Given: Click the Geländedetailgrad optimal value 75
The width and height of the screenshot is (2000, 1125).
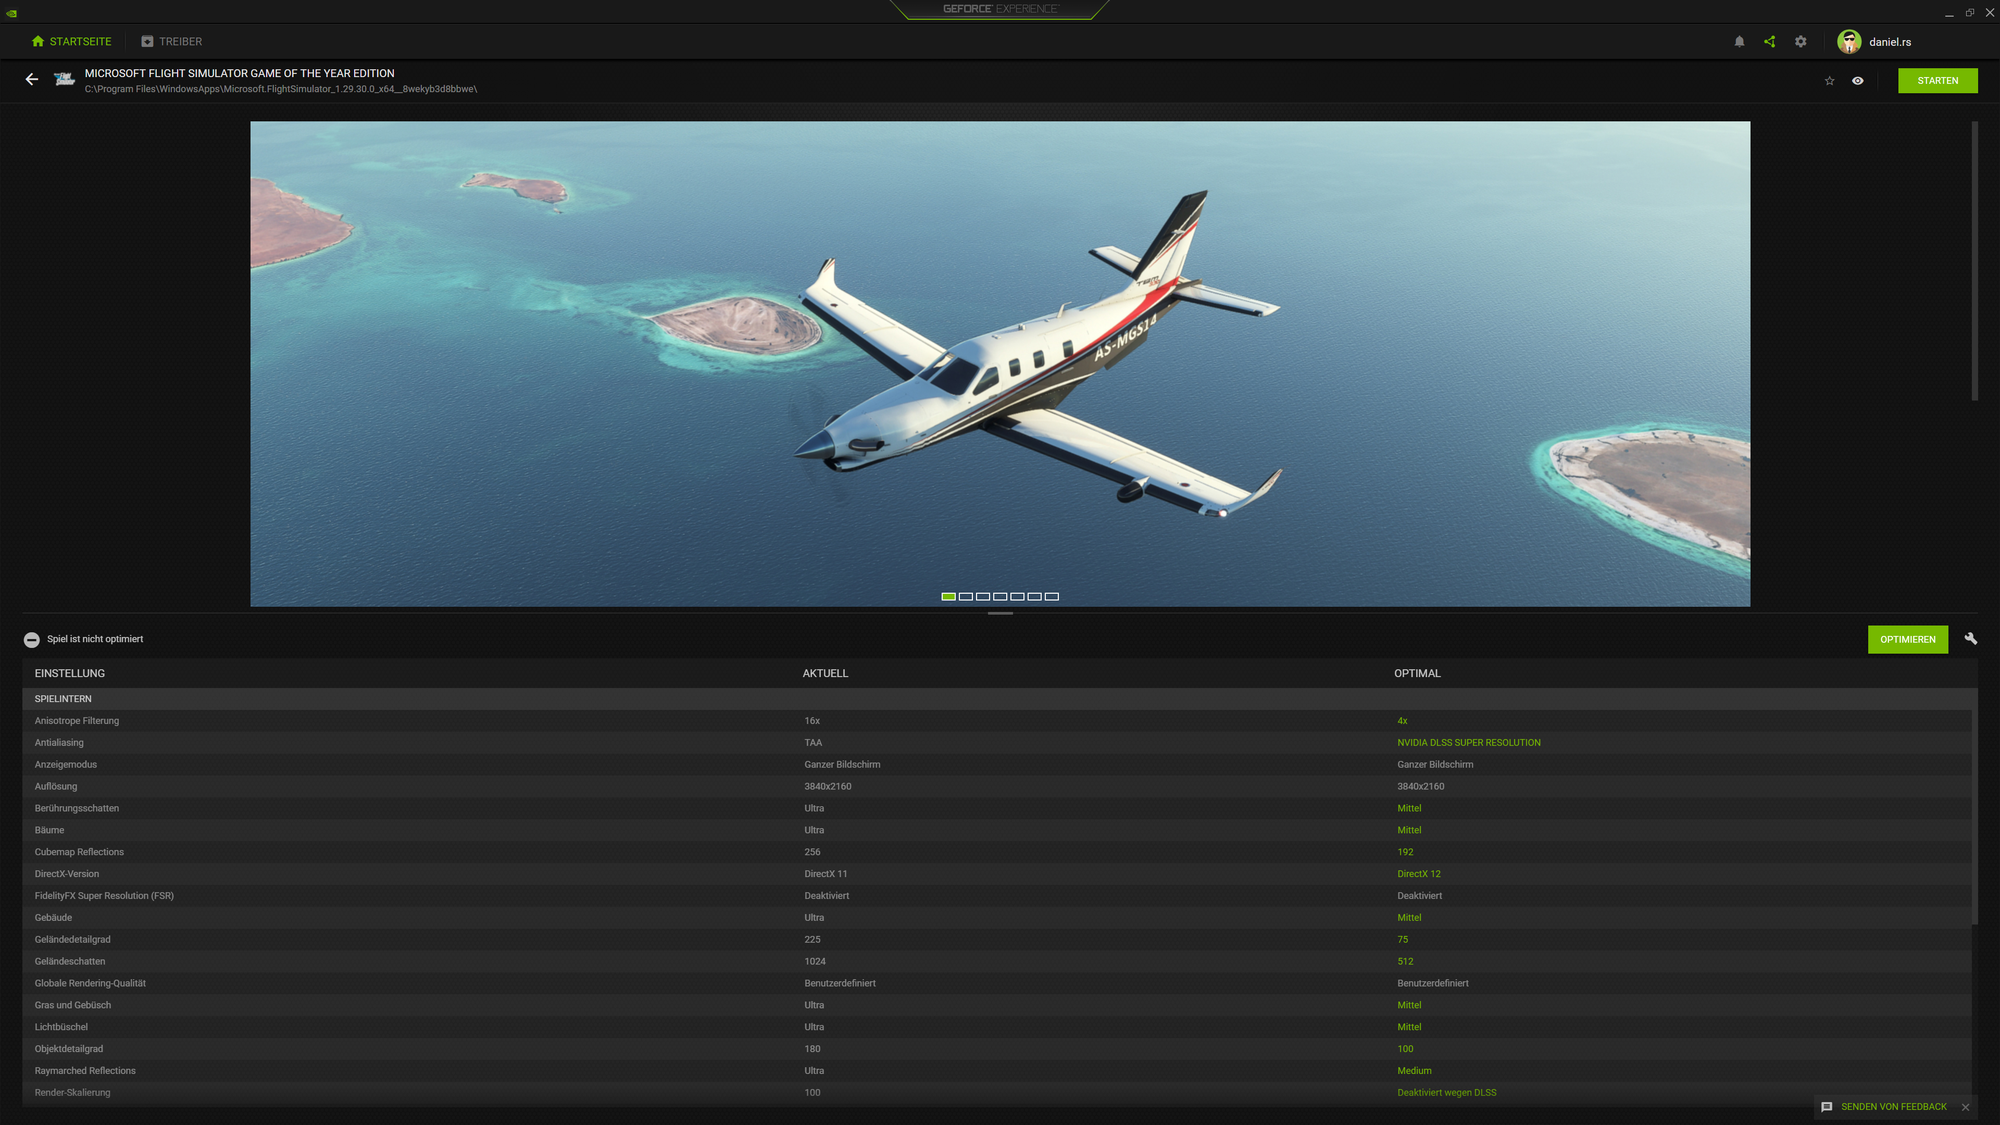Looking at the screenshot, I should (x=1402, y=940).
